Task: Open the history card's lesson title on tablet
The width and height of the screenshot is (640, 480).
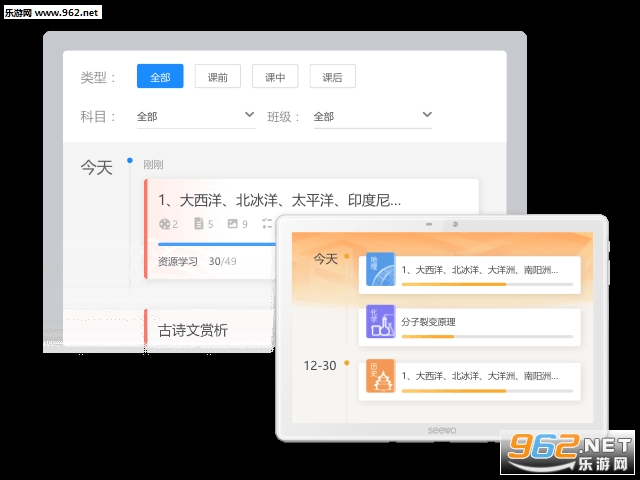Action: (x=480, y=376)
